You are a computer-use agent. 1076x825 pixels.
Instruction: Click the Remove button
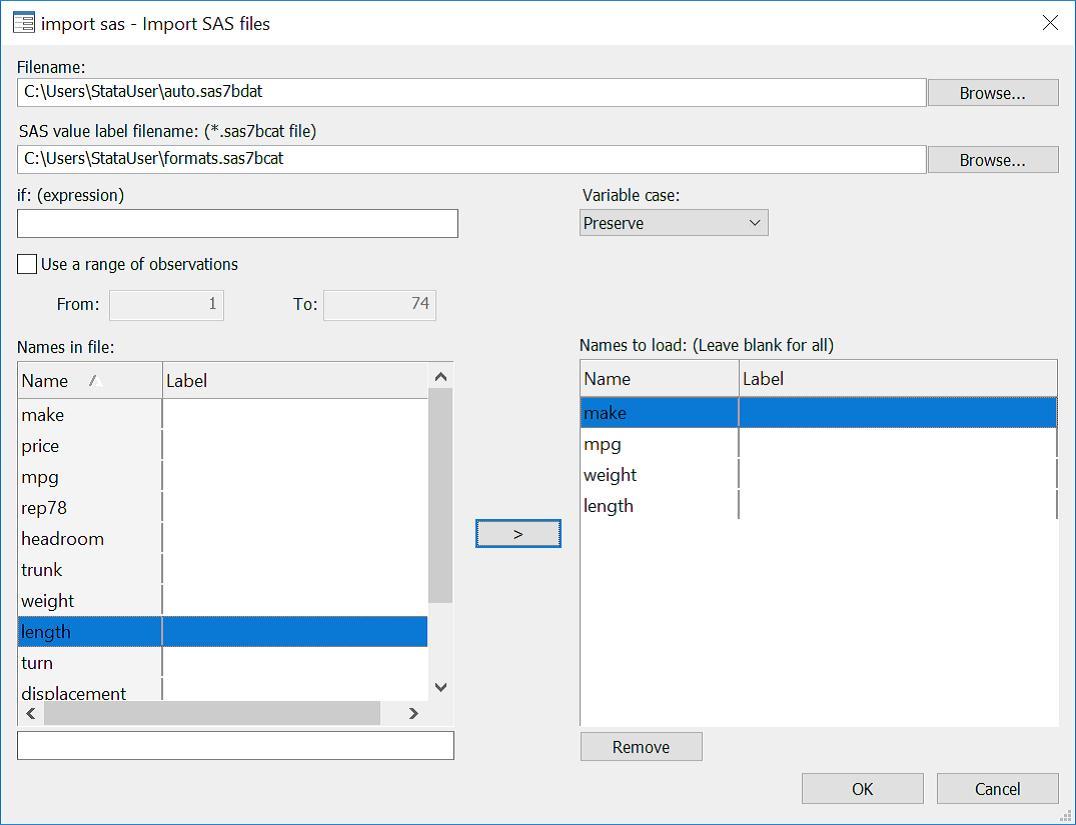pos(641,747)
